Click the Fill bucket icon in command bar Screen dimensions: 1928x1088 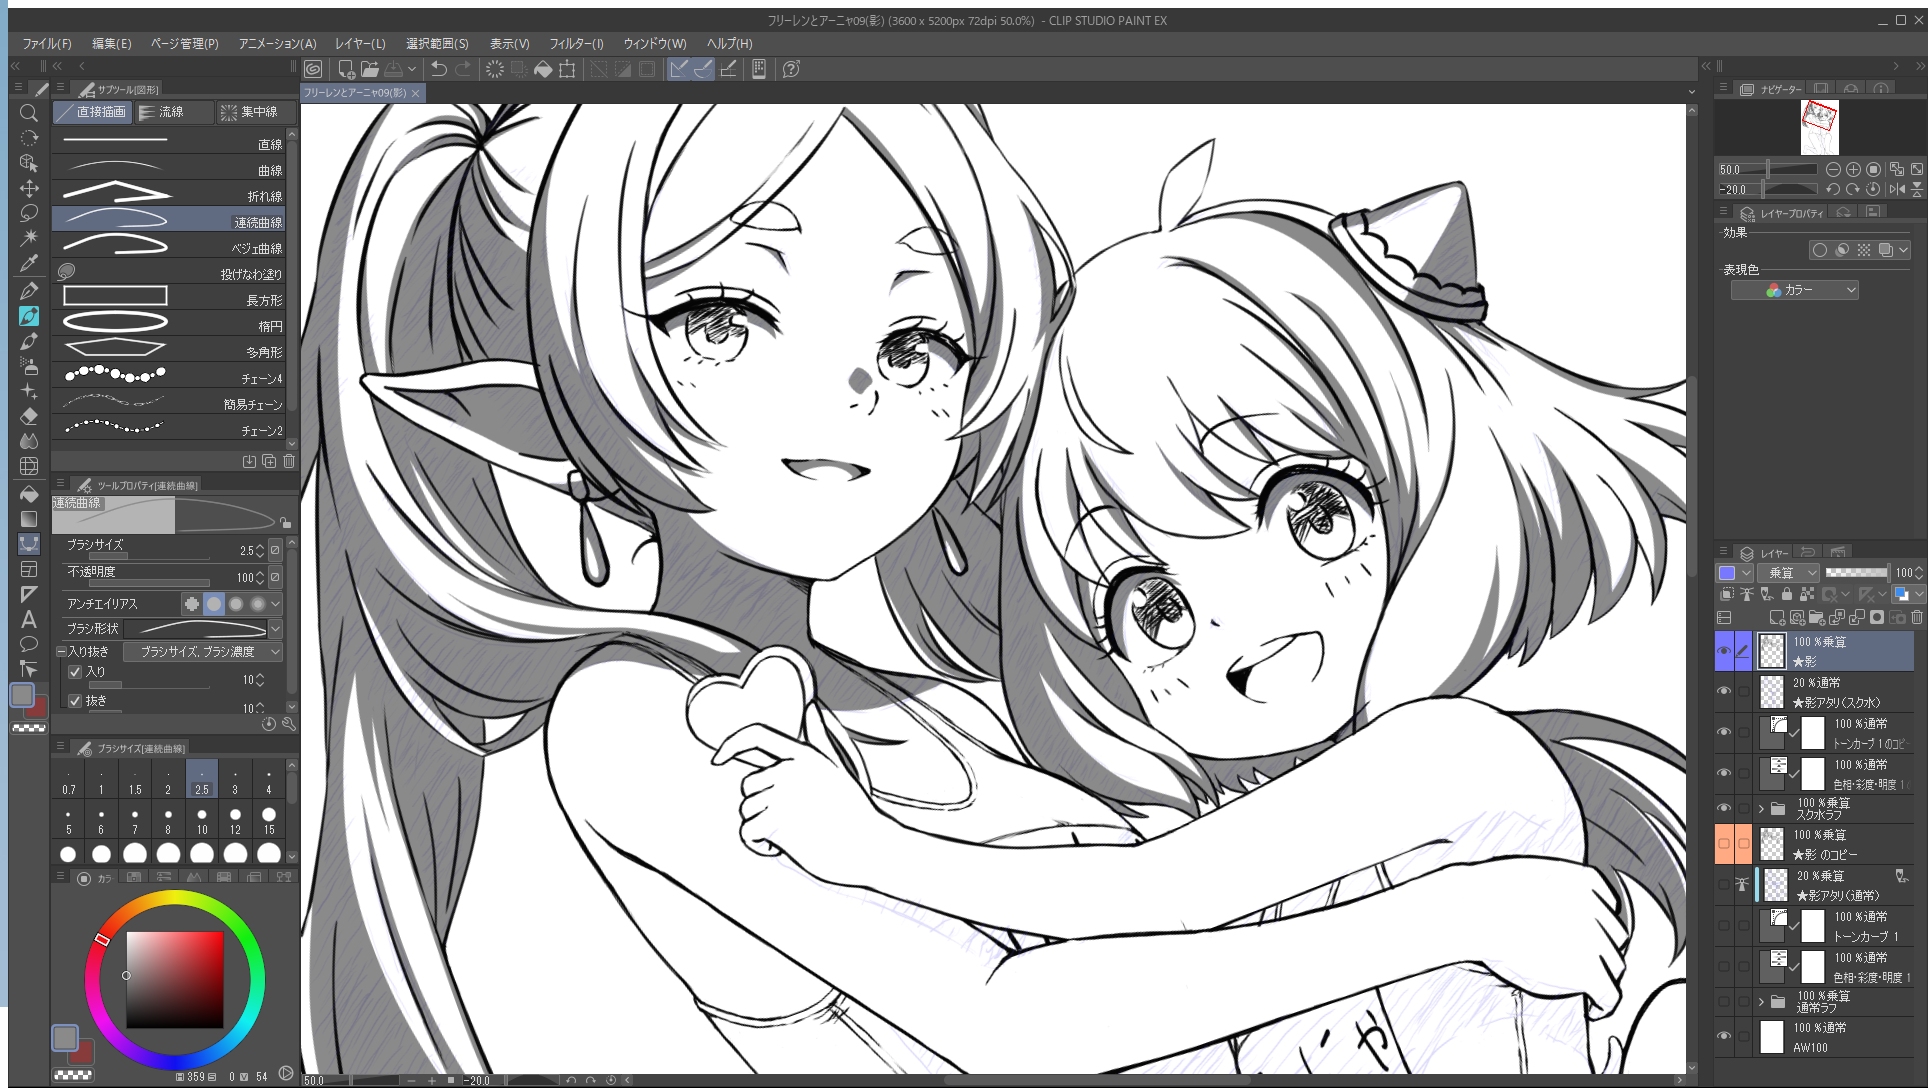pos(543,69)
